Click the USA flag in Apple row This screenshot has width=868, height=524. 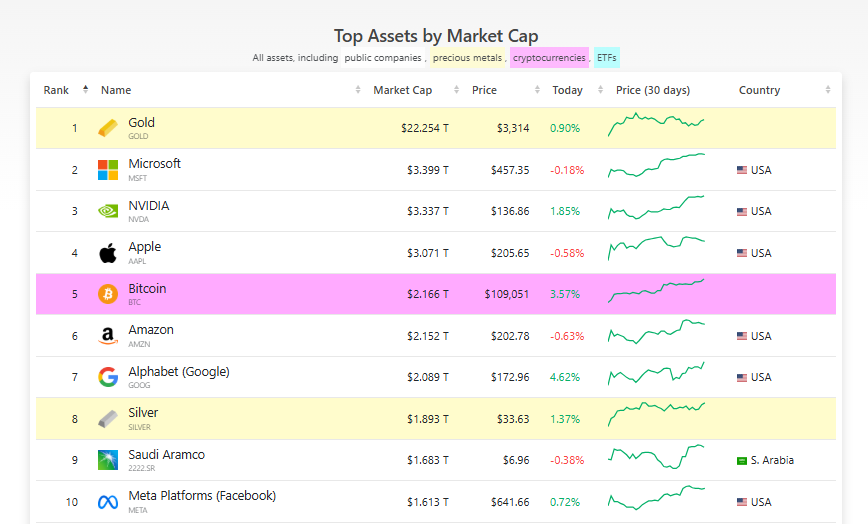click(x=742, y=253)
